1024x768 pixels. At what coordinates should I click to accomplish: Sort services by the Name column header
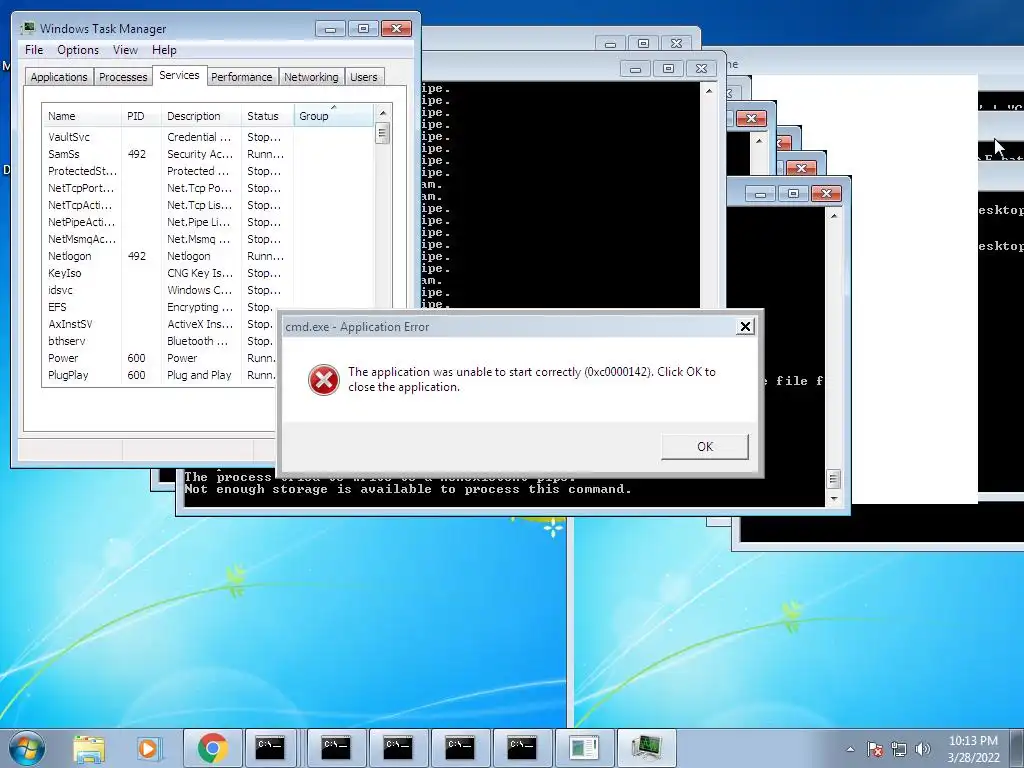pyautogui.click(x=82, y=116)
